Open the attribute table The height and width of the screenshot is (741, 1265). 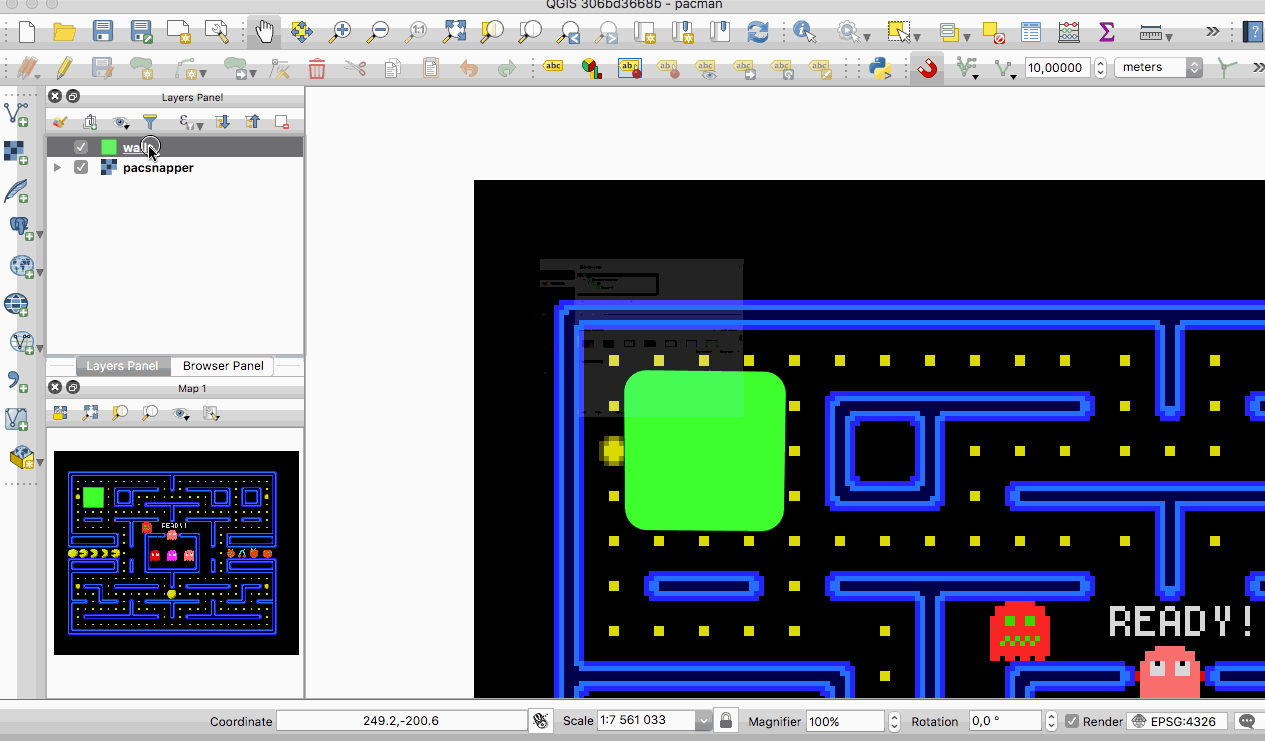[x=1030, y=32]
